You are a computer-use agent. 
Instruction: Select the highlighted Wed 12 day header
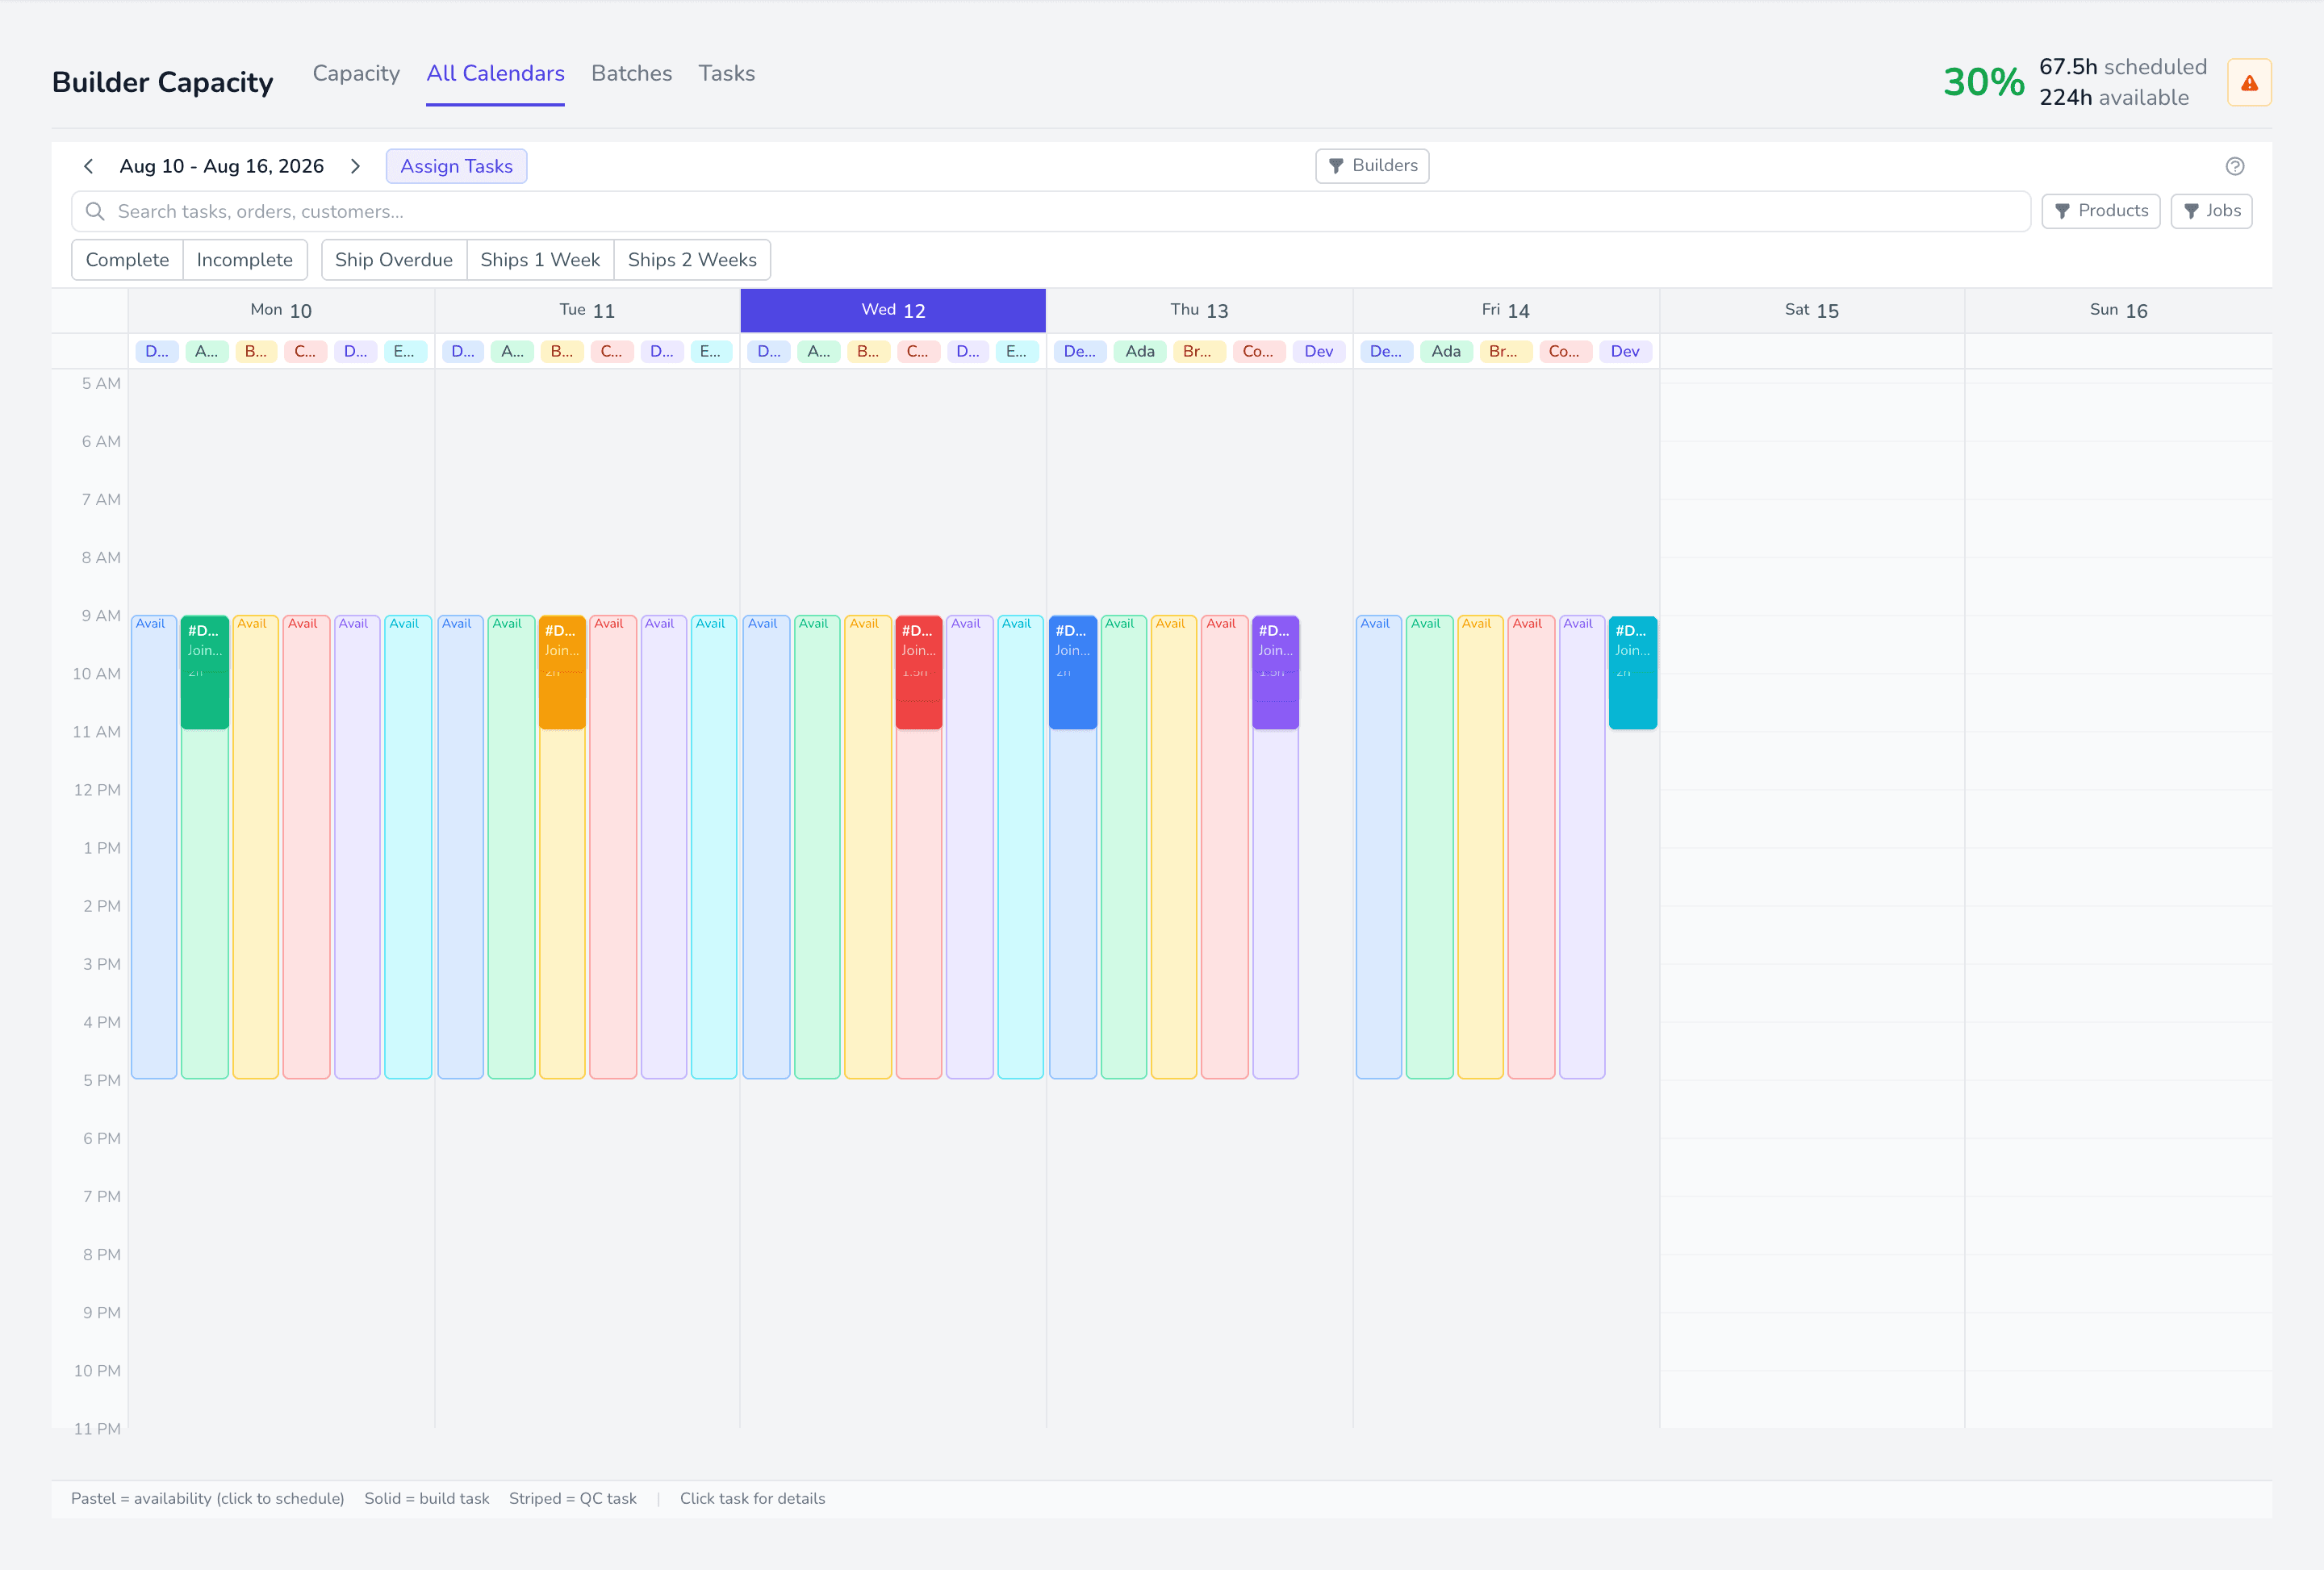(x=893, y=310)
